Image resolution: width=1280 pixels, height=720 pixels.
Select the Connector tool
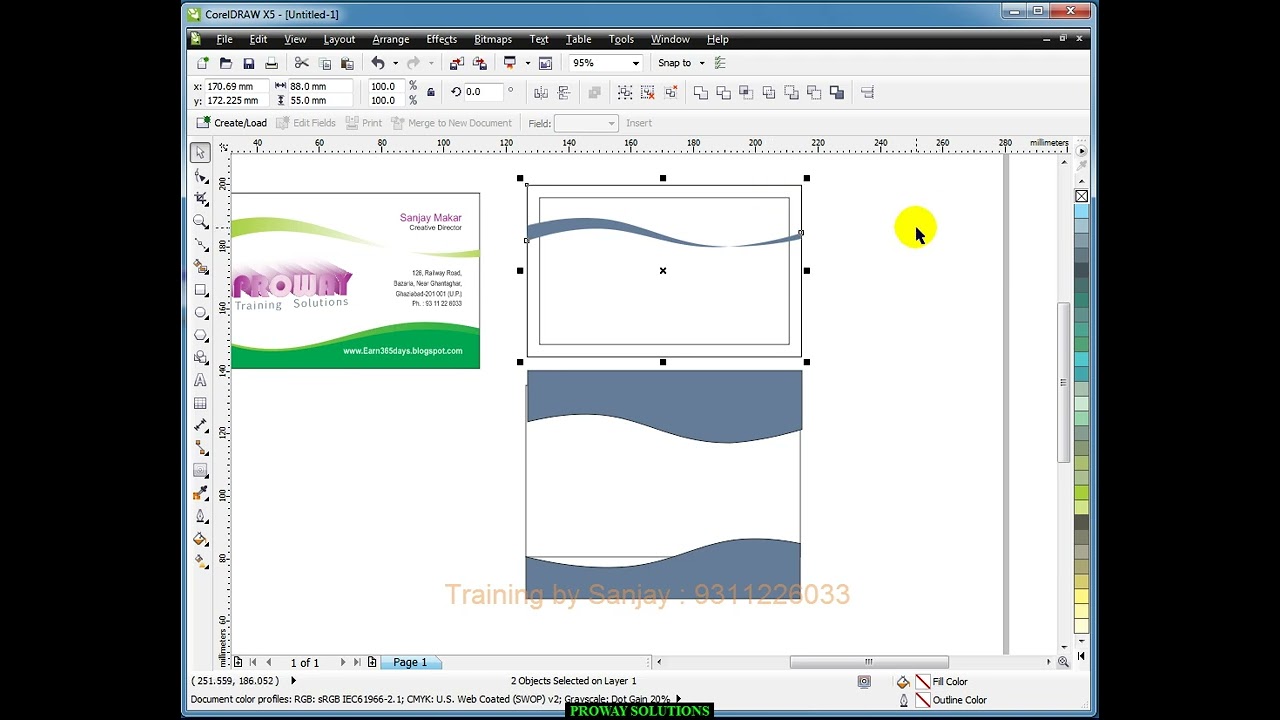tap(200, 448)
